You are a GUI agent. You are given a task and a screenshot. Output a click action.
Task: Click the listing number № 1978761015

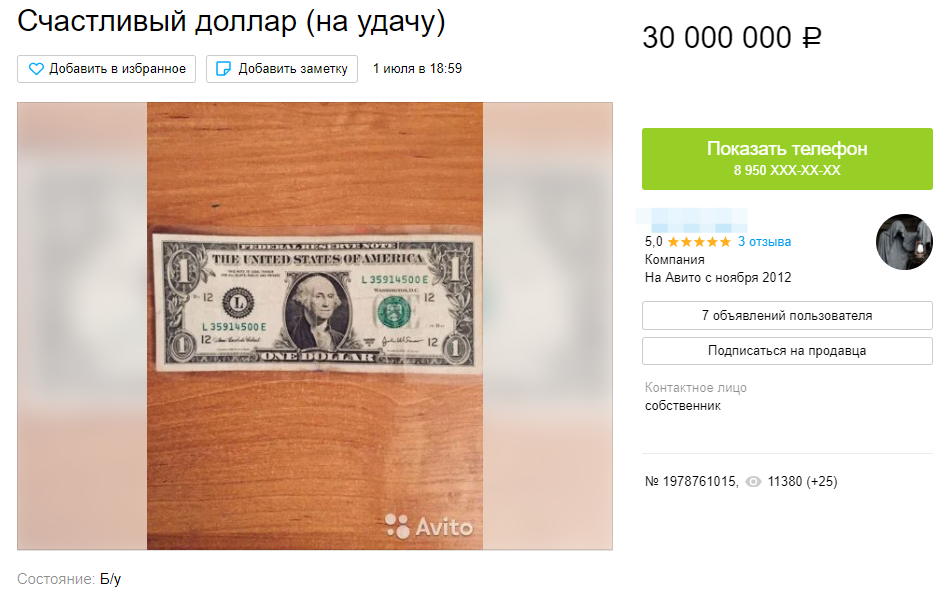(691, 482)
